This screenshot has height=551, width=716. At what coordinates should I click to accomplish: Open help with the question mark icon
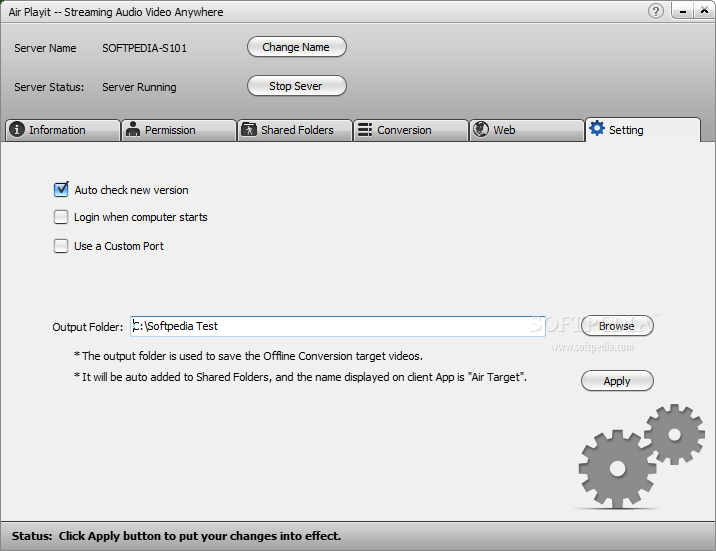[656, 11]
